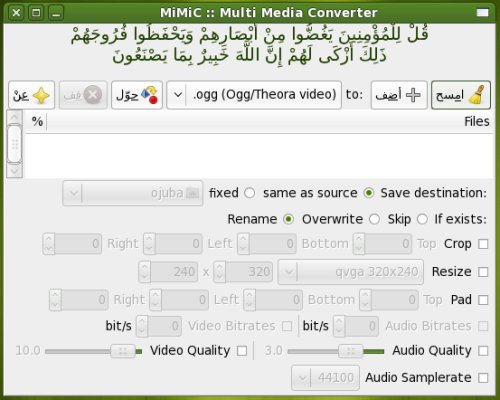Viewport: 500px width, 400px height.
Task: Click the file list scrollbar thumb
Action: [15, 144]
